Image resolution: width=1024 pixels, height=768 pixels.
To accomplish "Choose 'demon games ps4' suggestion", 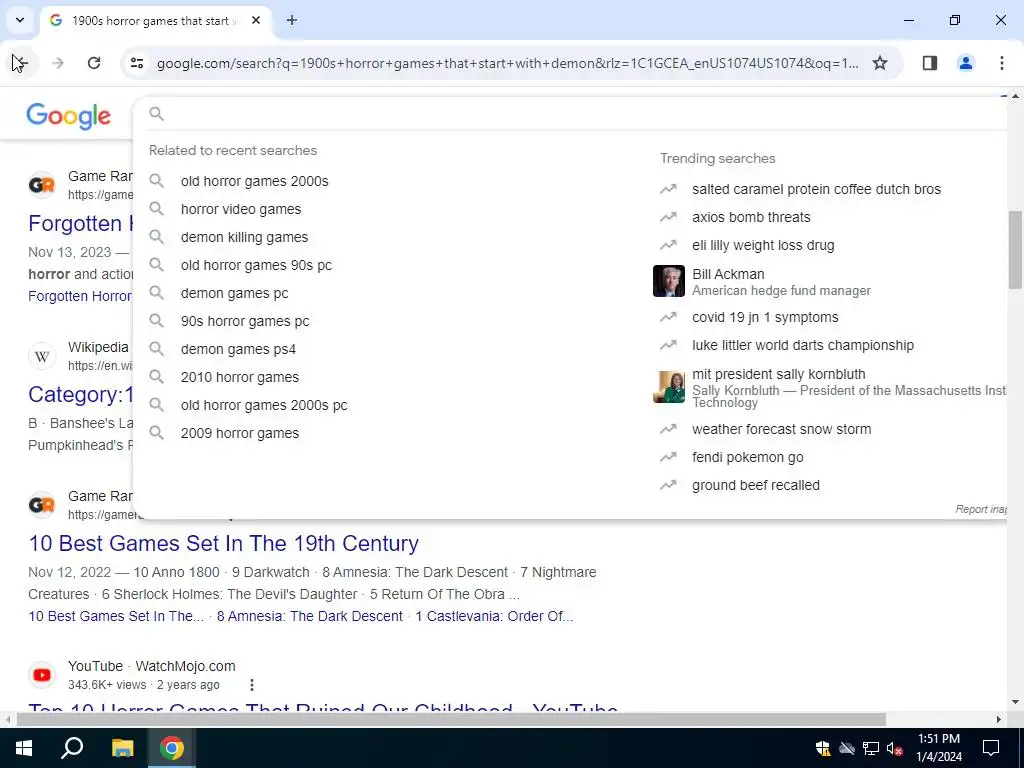I will coord(238,349).
